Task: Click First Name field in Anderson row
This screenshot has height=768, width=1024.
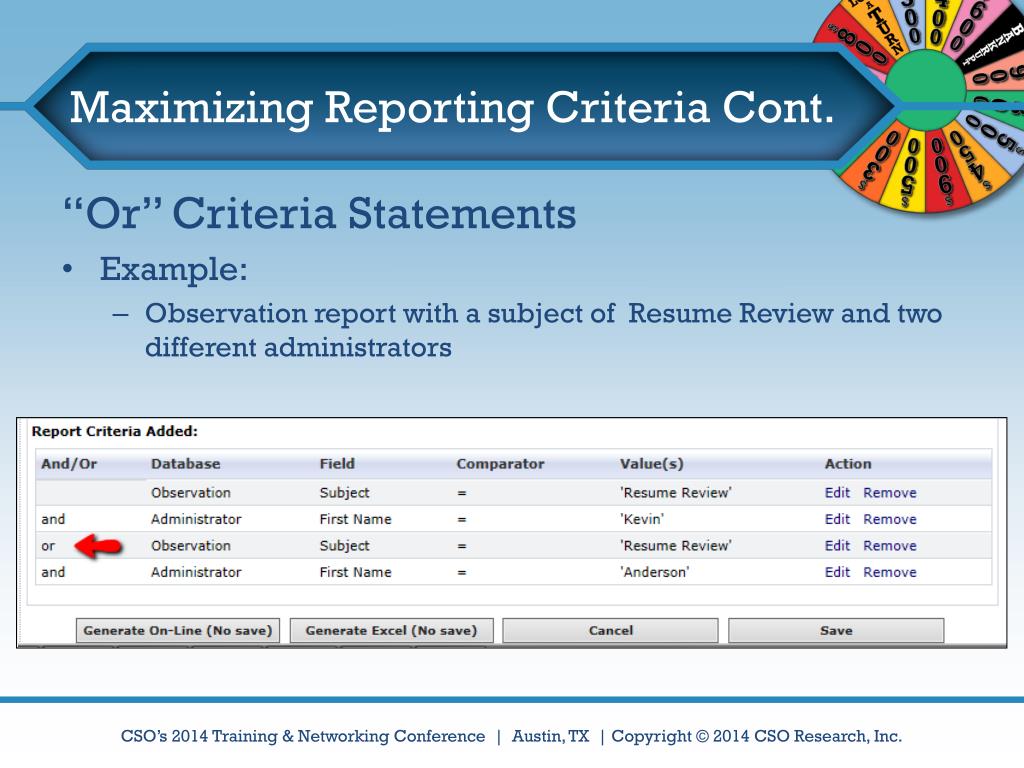Action: click(x=355, y=572)
